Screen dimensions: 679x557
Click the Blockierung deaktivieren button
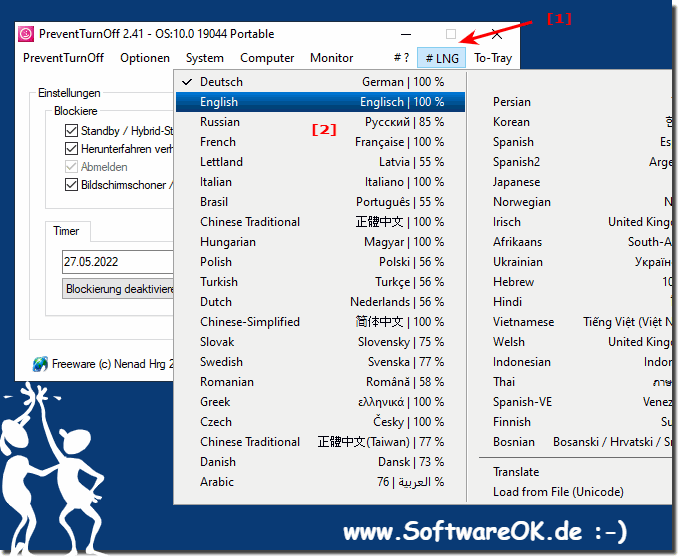pos(118,289)
